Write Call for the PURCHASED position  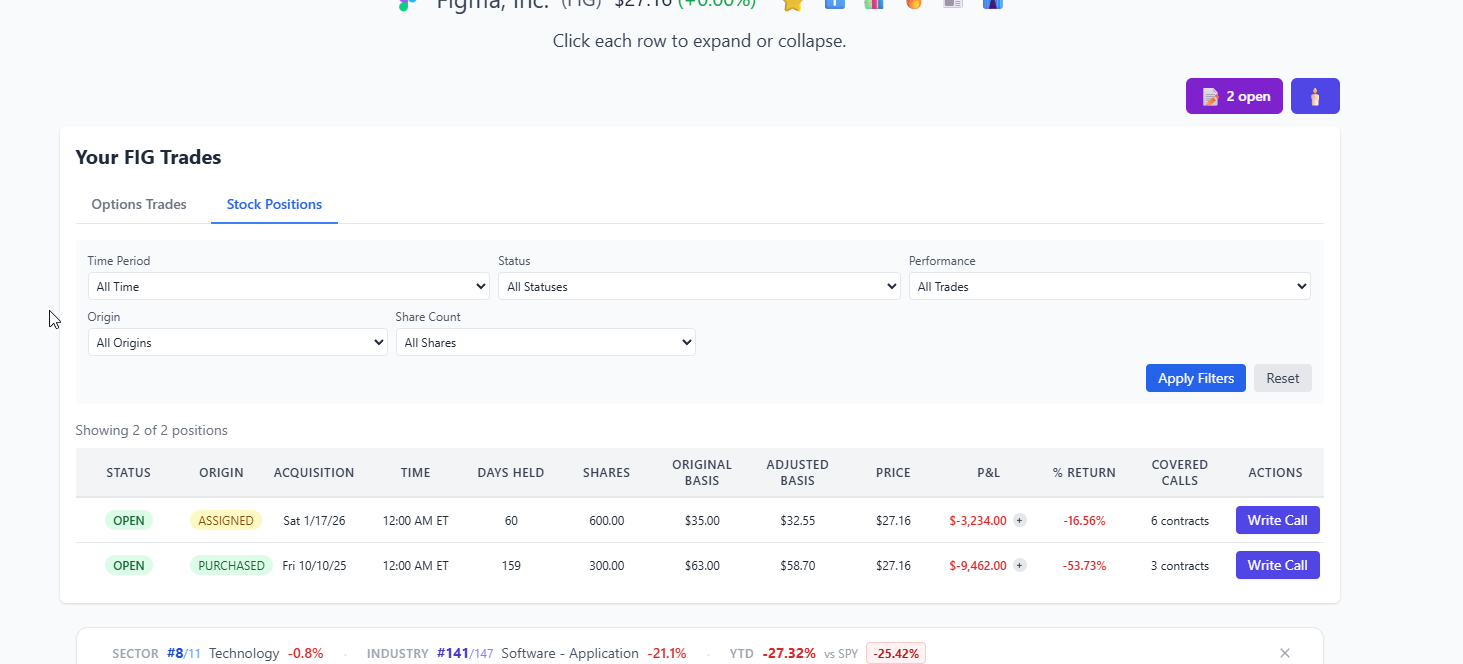pos(1277,565)
